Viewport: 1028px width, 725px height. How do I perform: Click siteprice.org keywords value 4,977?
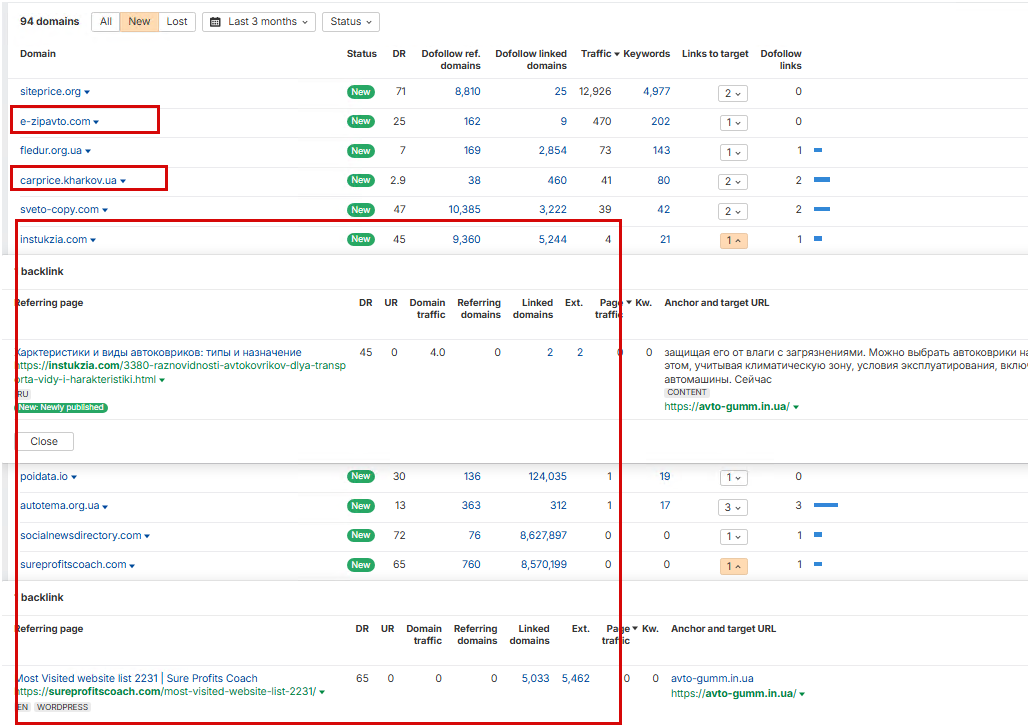(x=656, y=92)
